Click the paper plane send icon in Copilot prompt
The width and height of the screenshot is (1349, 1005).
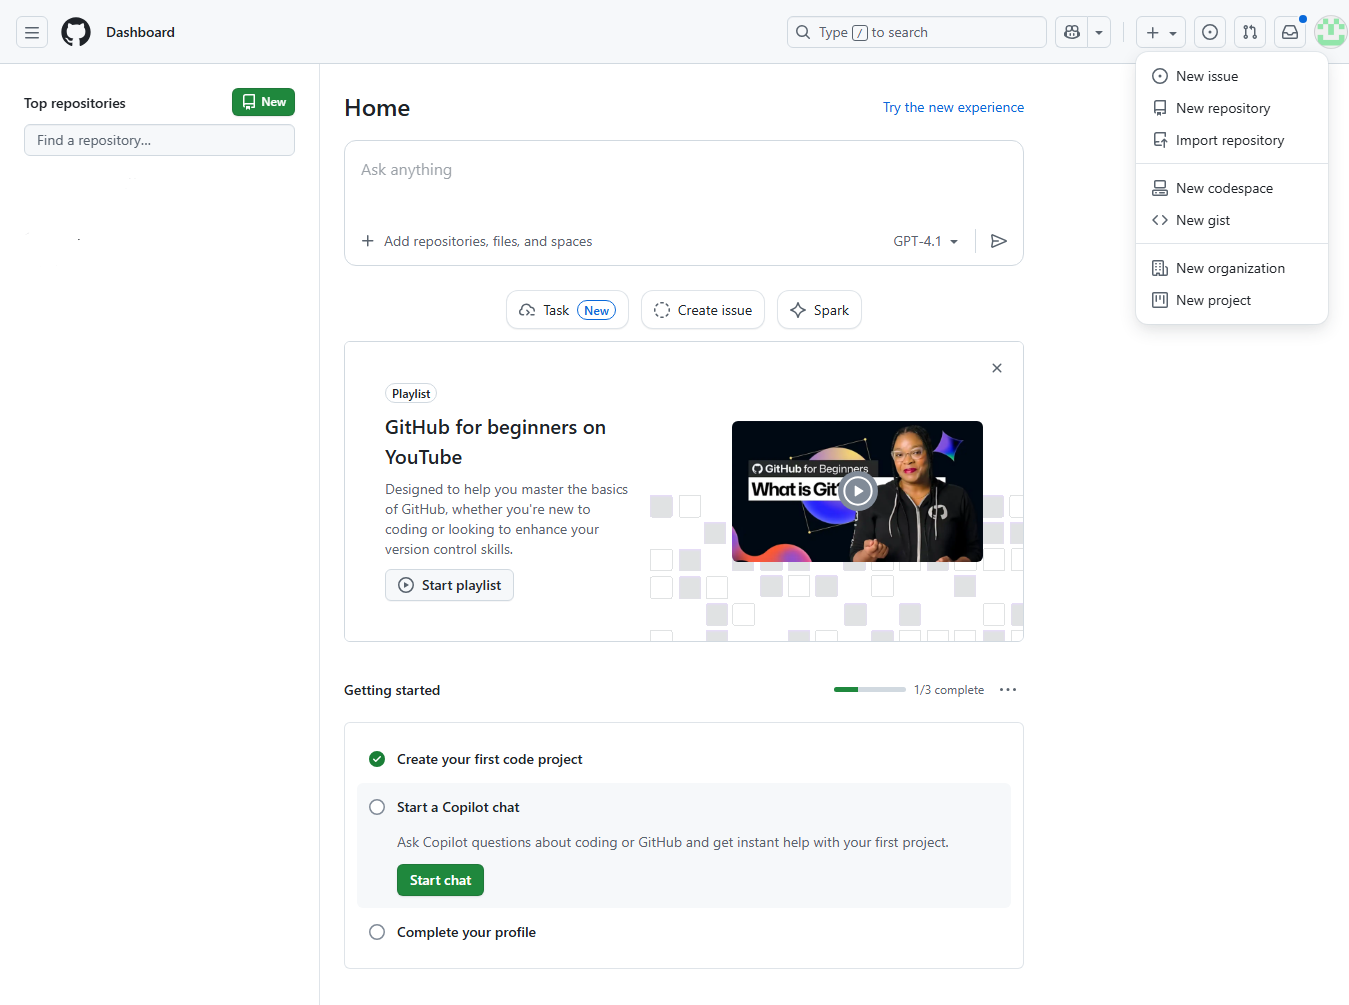(998, 240)
